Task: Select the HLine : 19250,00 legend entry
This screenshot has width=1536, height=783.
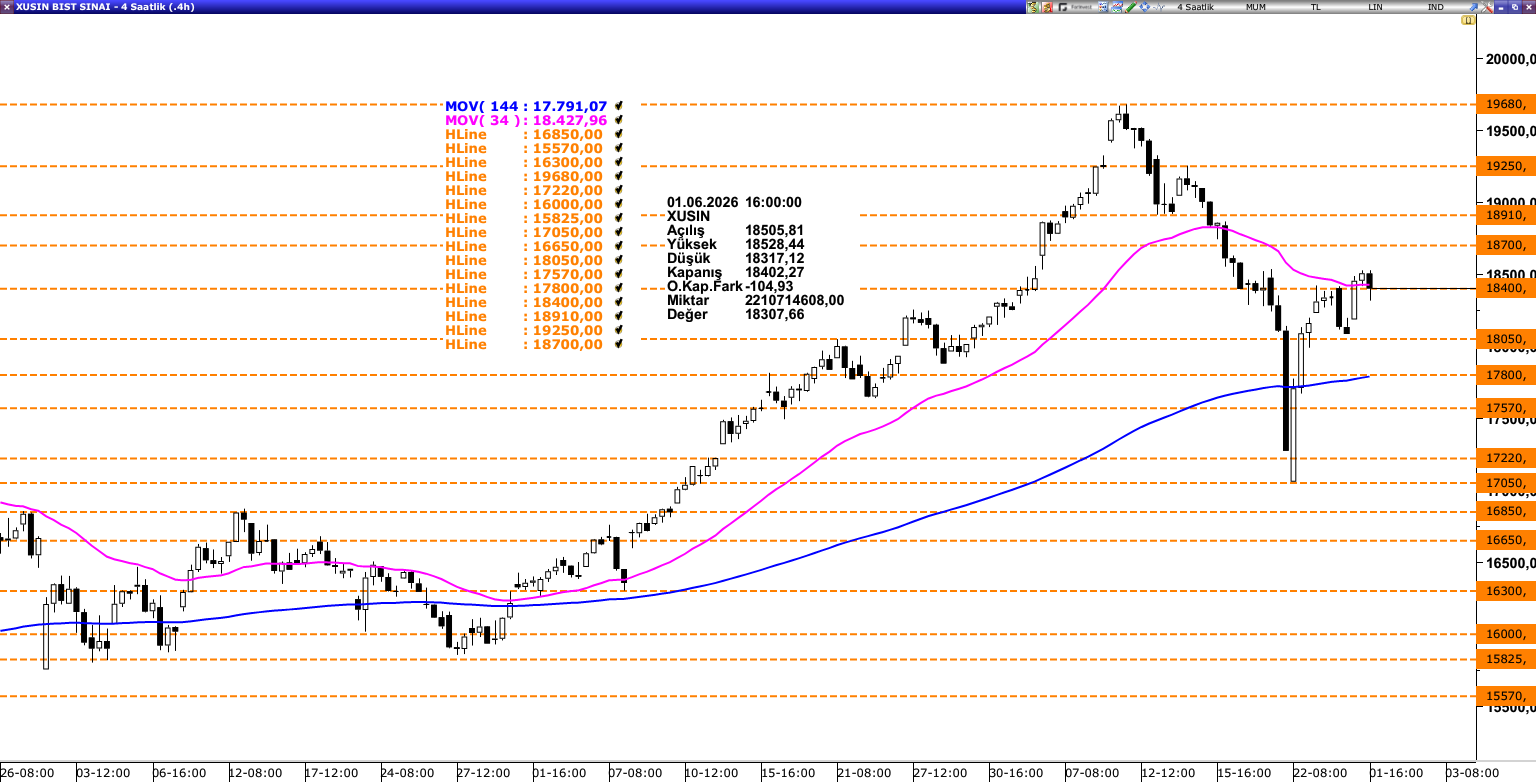Action: click(x=524, y=330)
